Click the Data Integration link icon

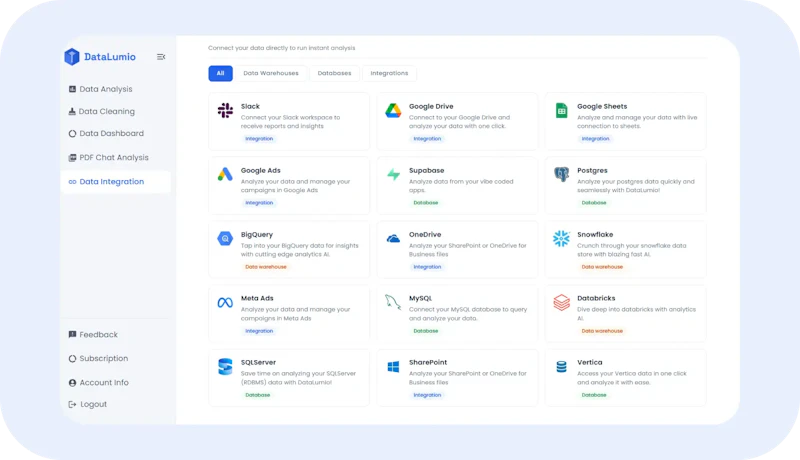point(72,182)
